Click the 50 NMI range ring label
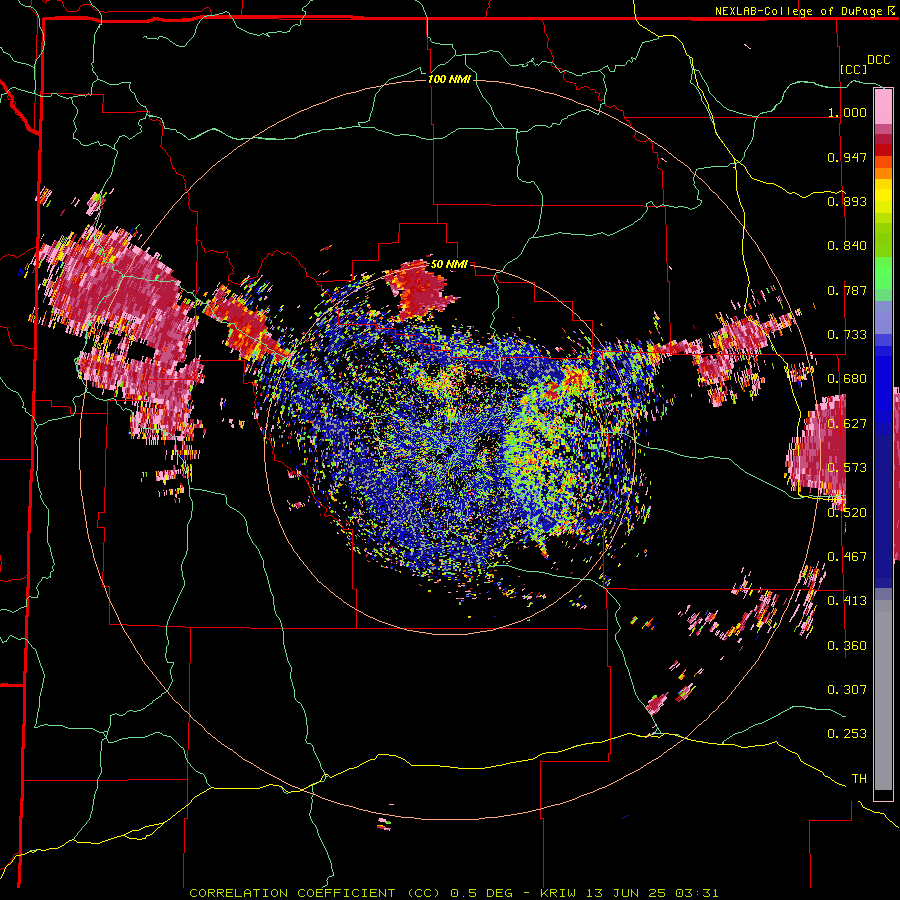This screenshot has width=900, height=900. click(449, 265)
